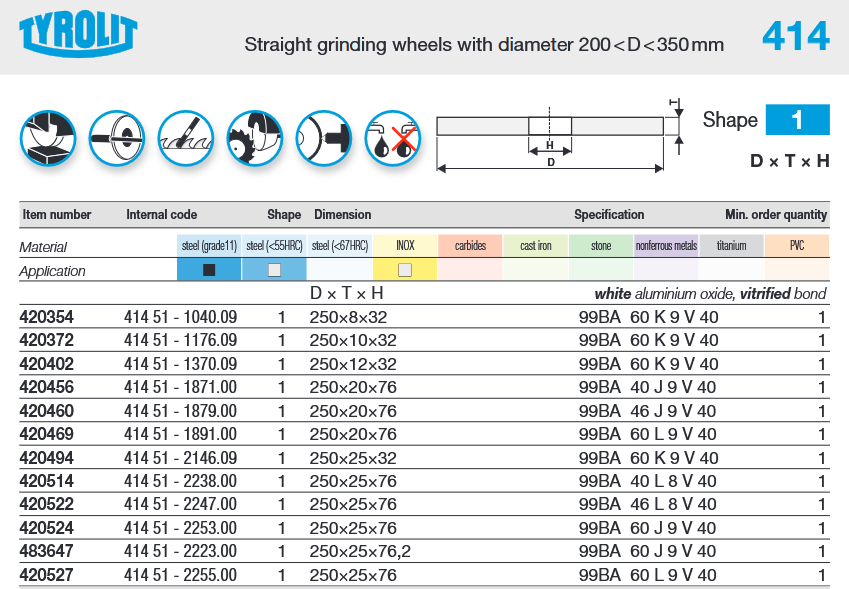Viewport: 849px width, 589px height.
Task: Open item number 420354
Action: (x=47, y=317)
